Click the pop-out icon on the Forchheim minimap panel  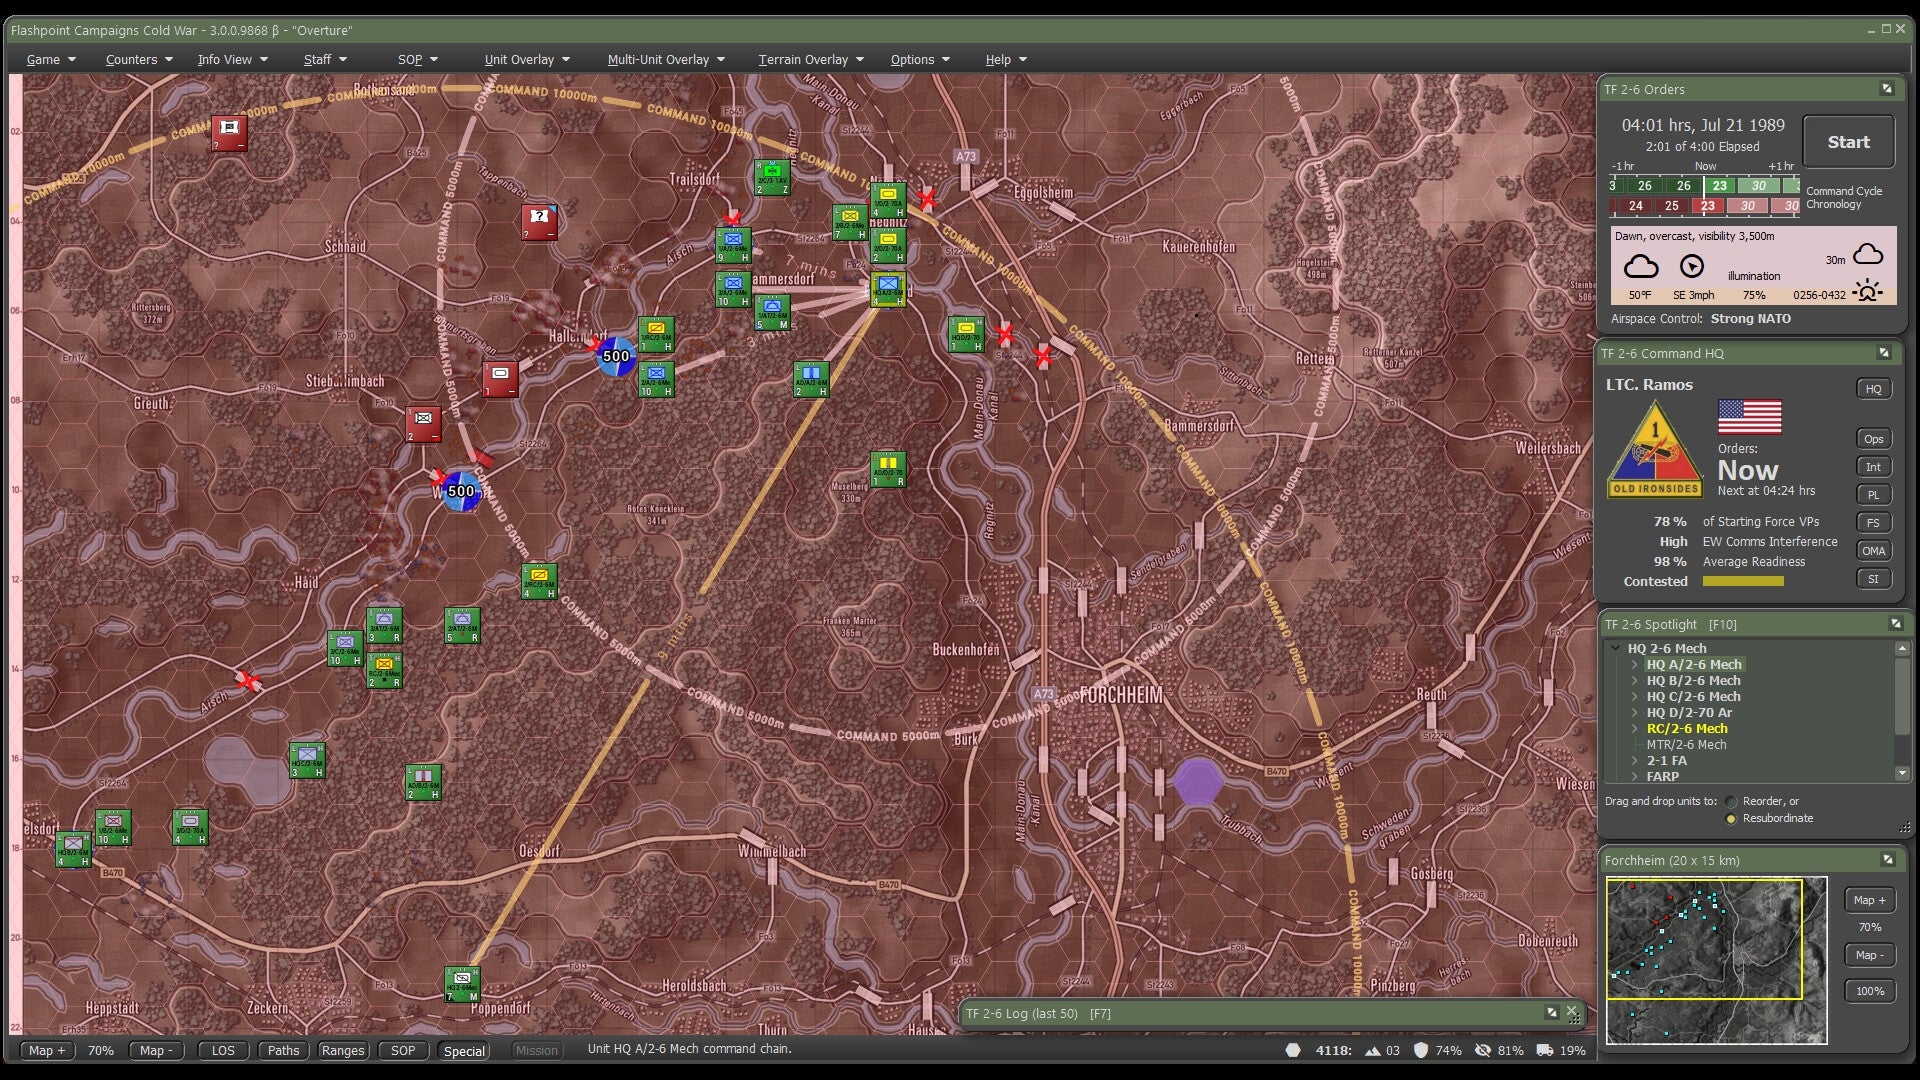[1888, 860]
